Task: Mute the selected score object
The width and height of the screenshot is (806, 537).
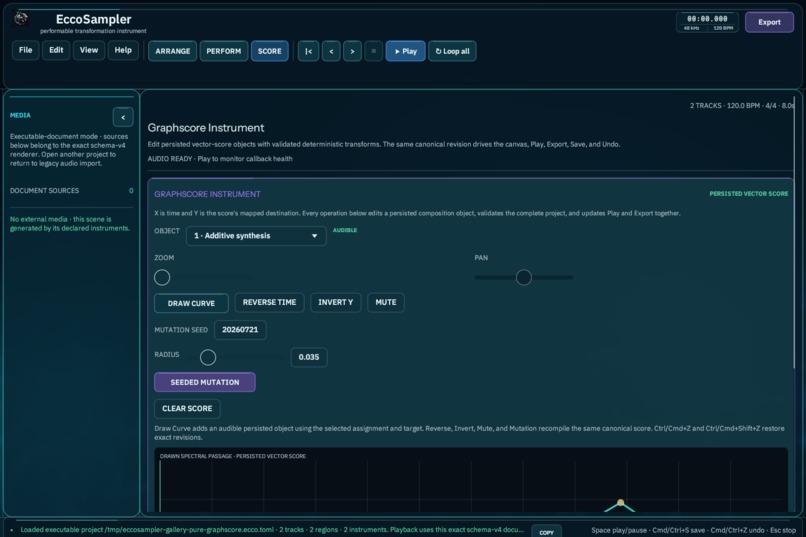Action: 386,302
